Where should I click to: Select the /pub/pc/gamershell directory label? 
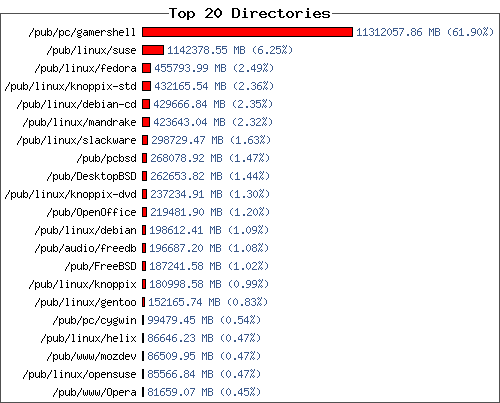point(82,33)
